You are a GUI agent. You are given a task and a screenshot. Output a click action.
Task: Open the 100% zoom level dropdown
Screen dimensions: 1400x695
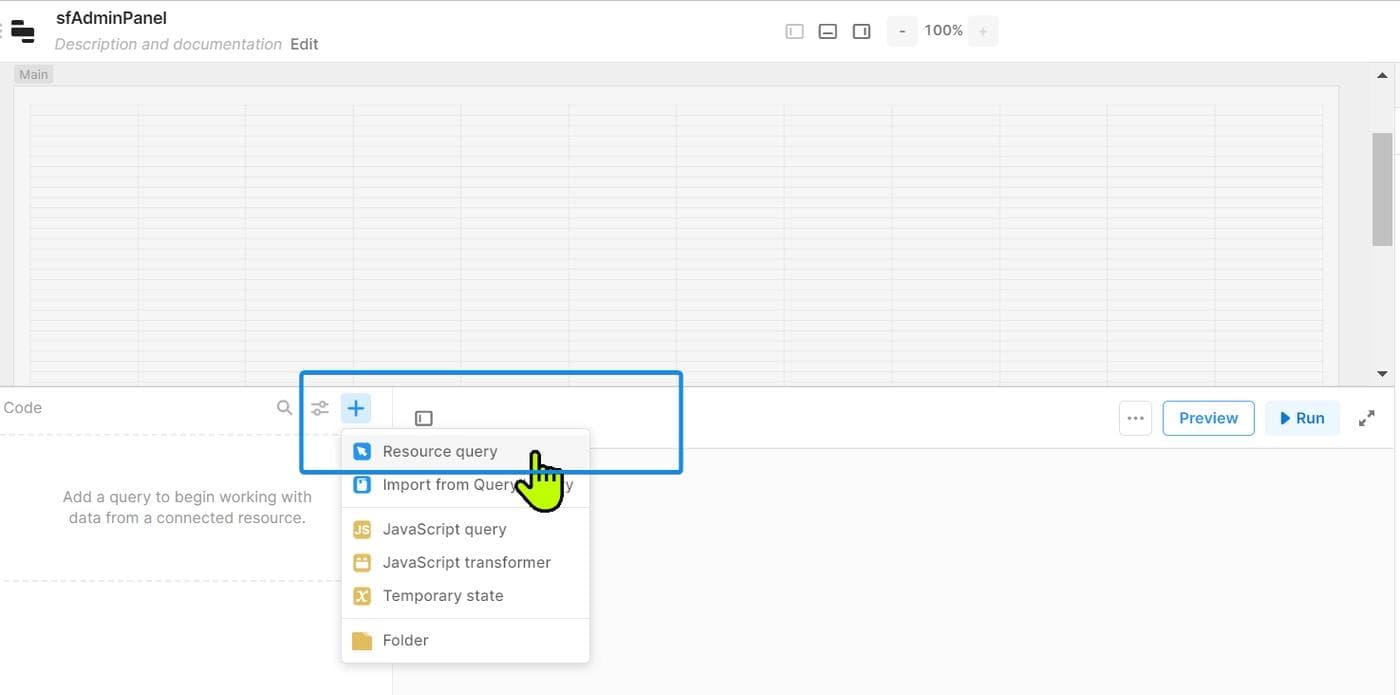click(943, 31)
